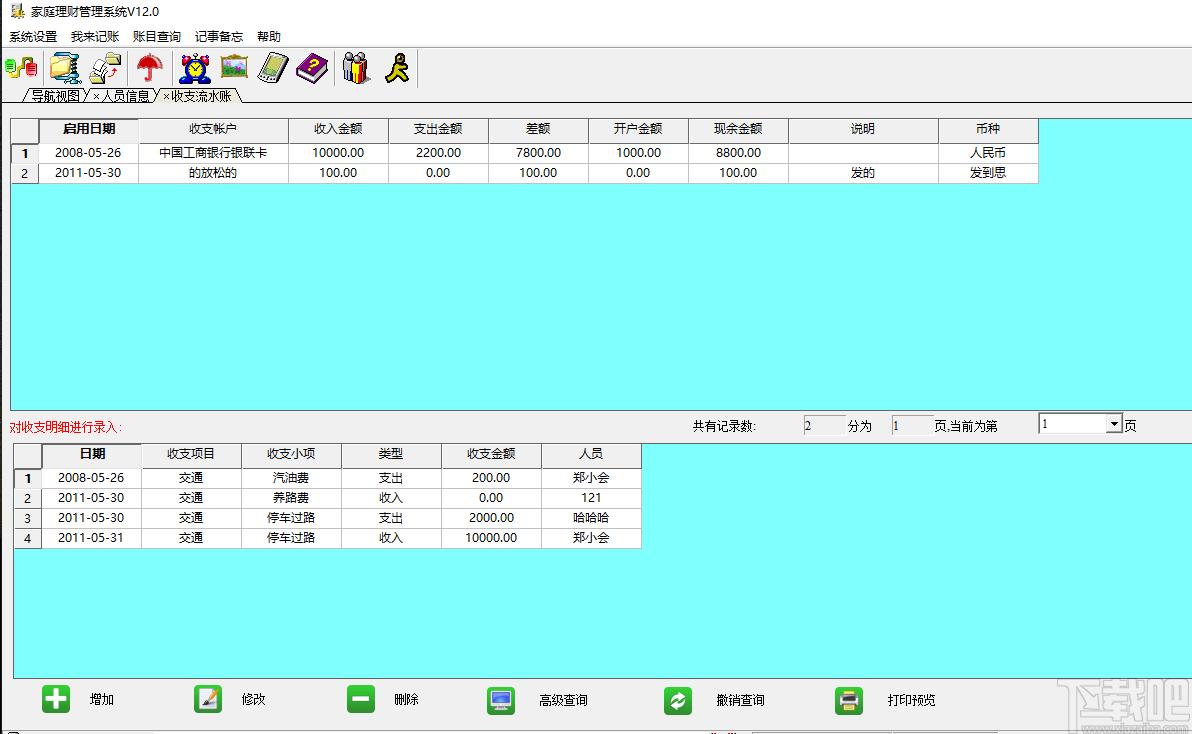Click the 删除 button label
The height and width of the screenshot is (734, 1192).
407,699
